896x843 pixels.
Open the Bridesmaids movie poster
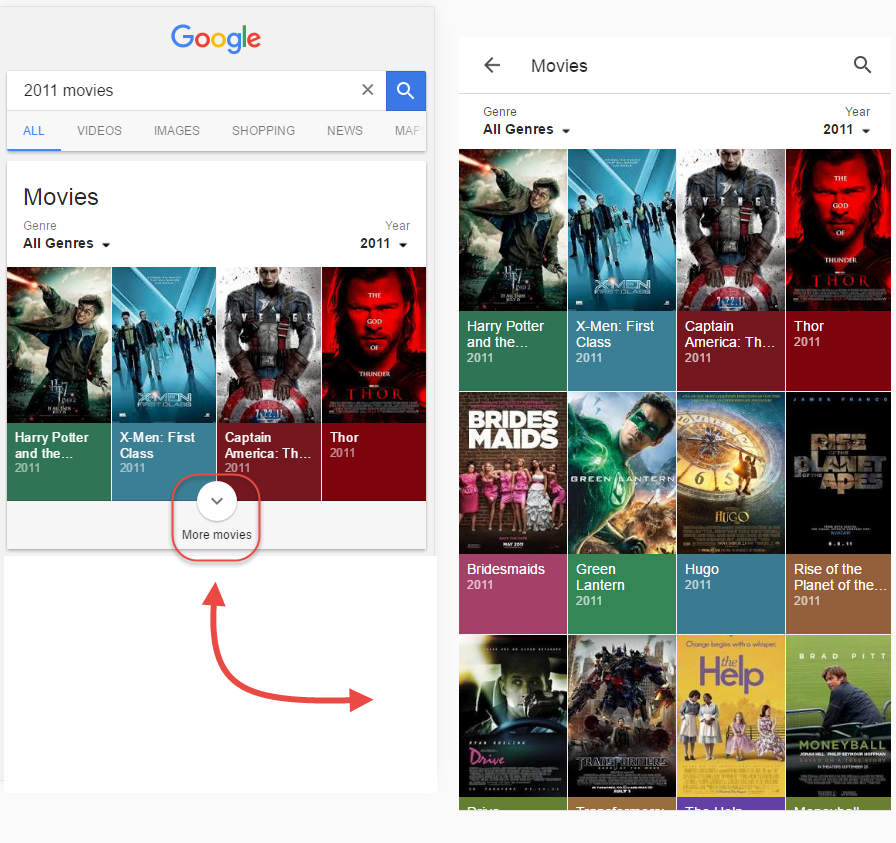pos(513,472)
